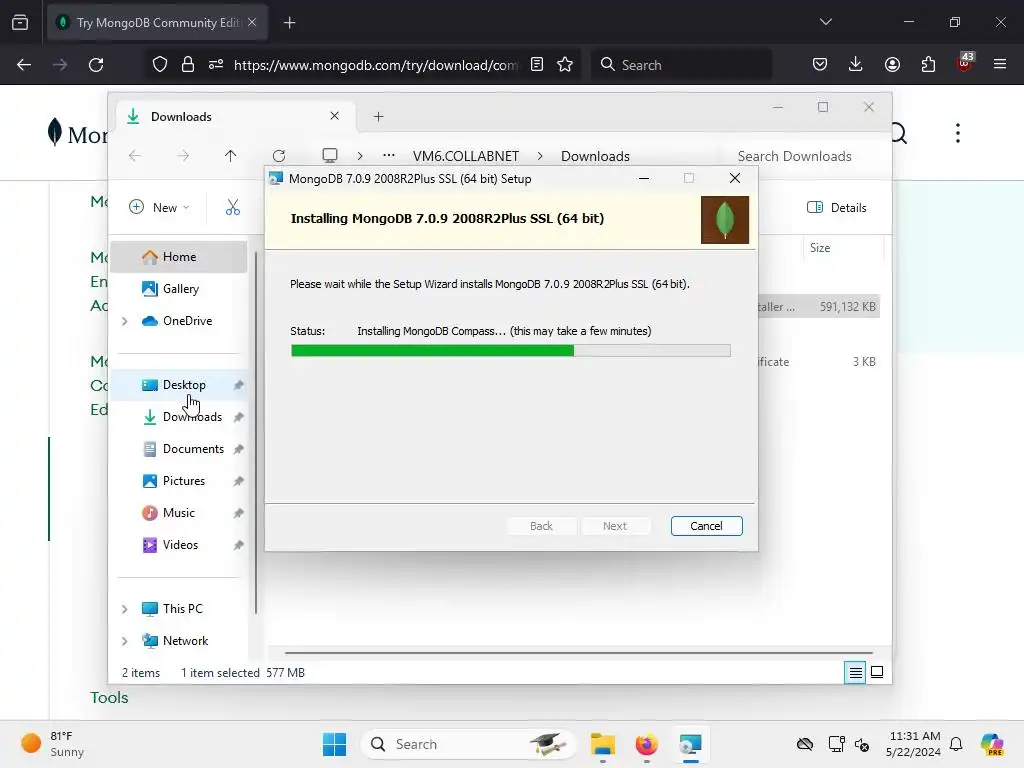1024x768 pixels.
Task: Click Downloads breadcrumb segment
Action: tap(595, 156)
